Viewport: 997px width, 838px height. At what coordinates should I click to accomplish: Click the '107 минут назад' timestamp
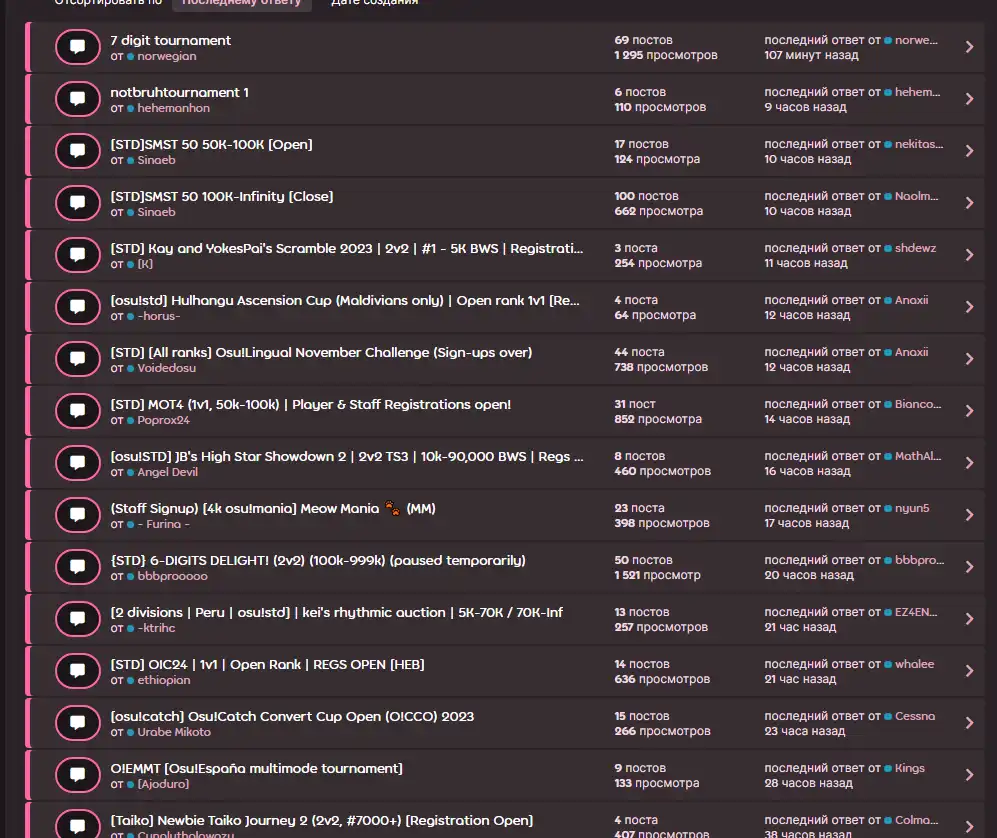click(x=811, y=55)
